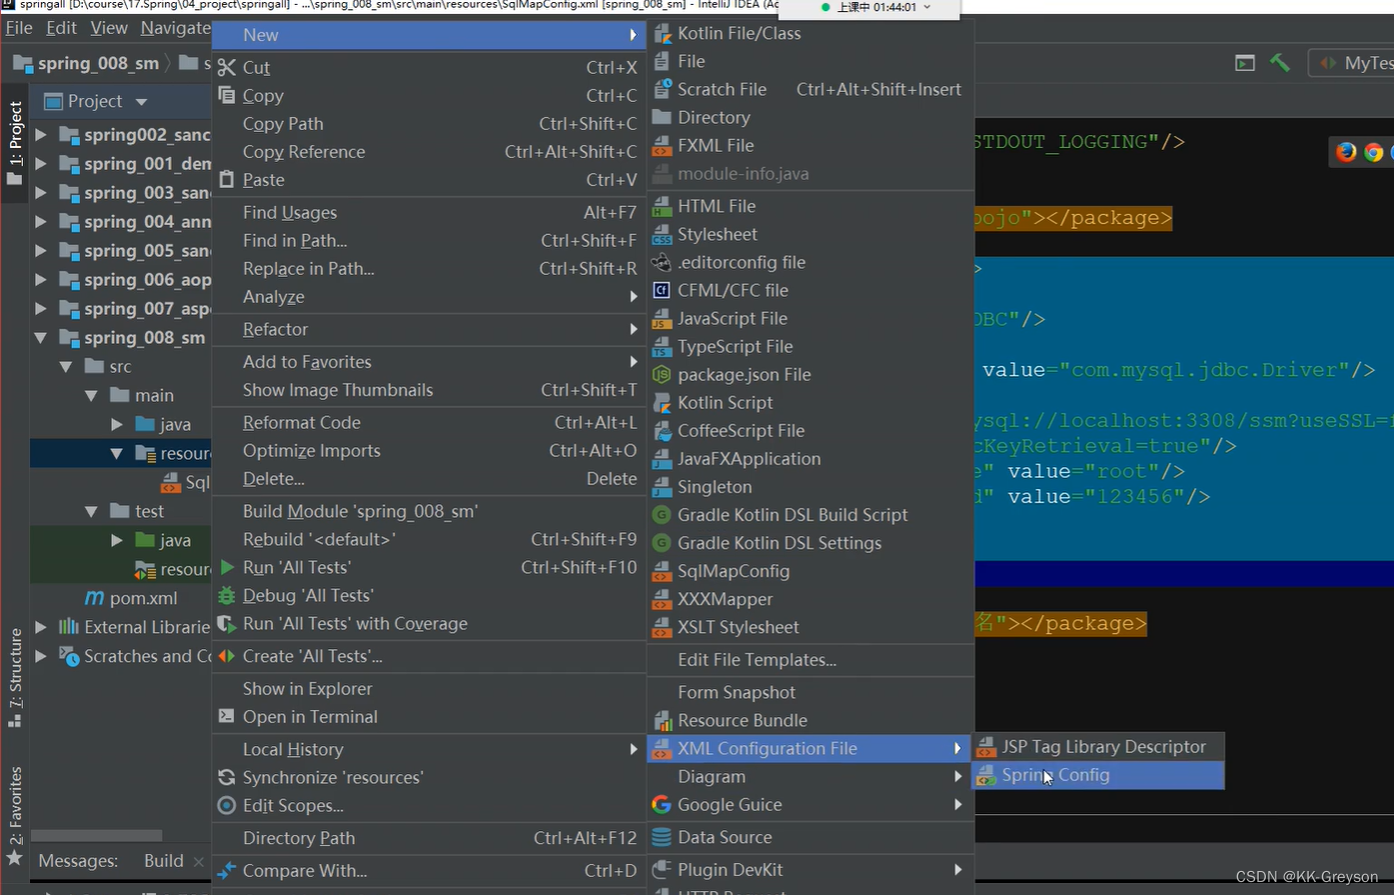Click the green Run 'All Tests' arrow
Screen dimensions: 1394x895
tap(227, 567)
